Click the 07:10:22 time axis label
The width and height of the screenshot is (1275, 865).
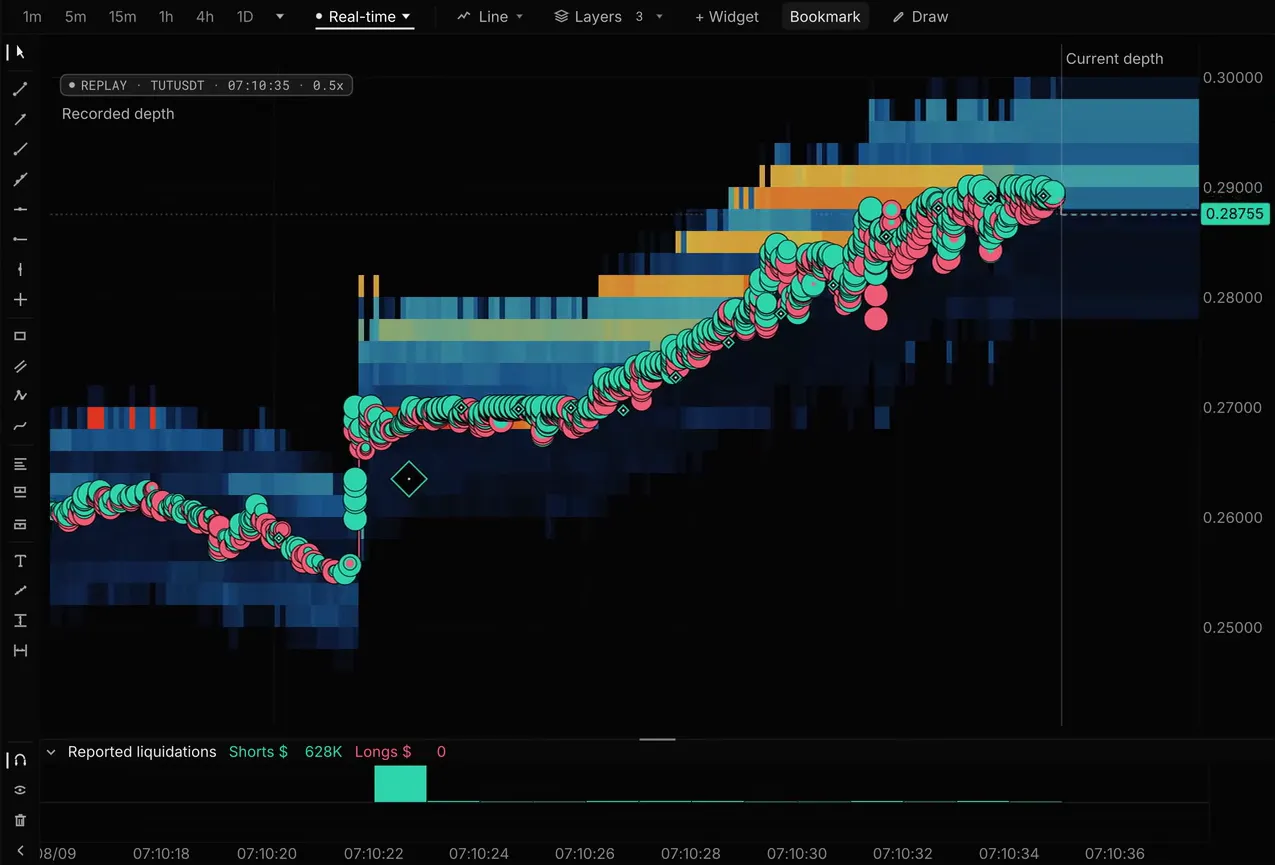point(373,854)
